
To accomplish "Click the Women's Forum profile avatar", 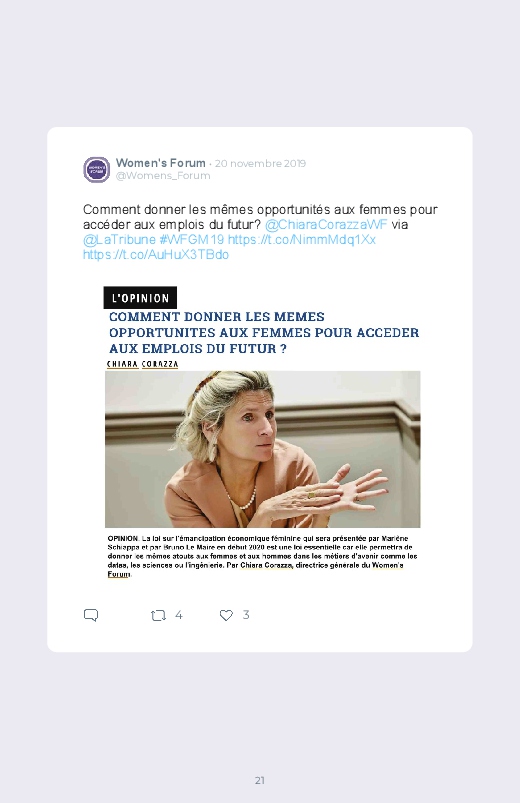I will click(x=96, y=170).
